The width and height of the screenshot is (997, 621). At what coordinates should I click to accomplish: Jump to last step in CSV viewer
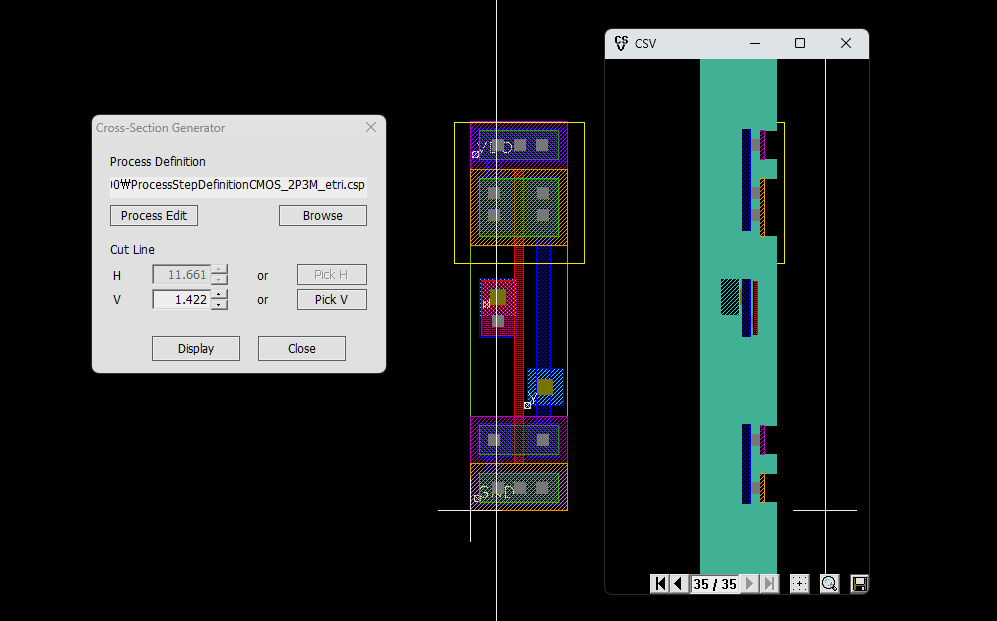click(769, 583)
